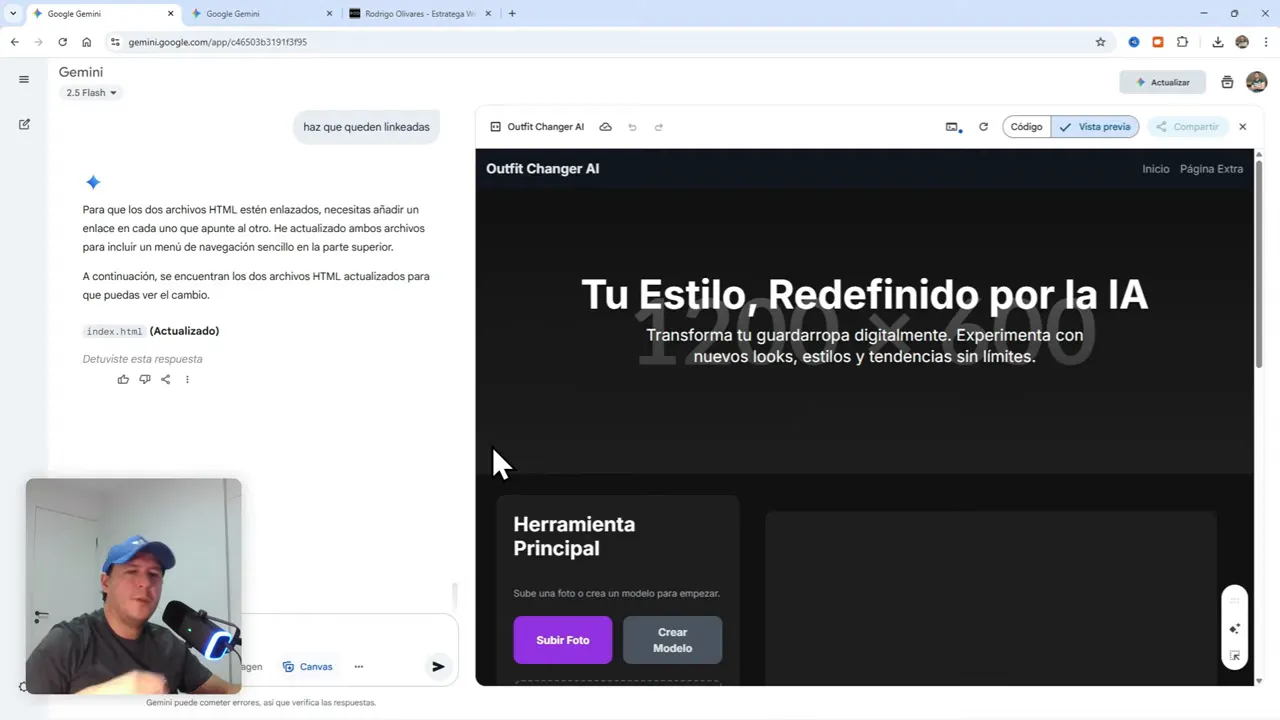Screen dimensions: 1280x720
Task: Click the redo arrow in the canvas toolbar
Action: click(658, 127)
